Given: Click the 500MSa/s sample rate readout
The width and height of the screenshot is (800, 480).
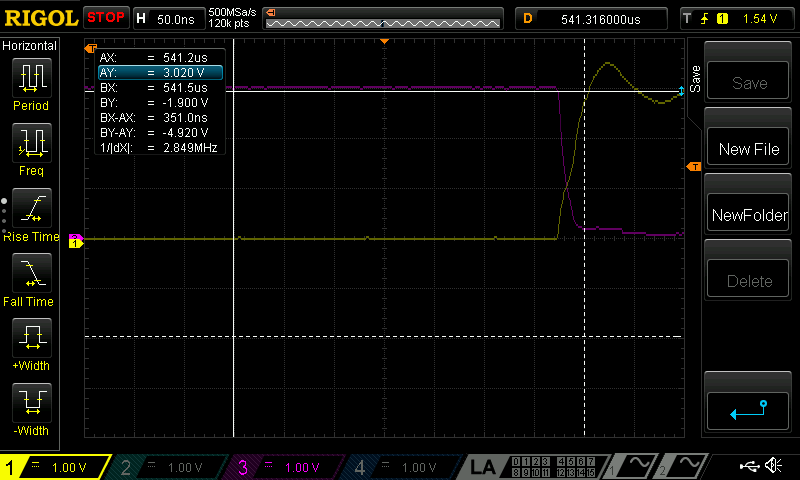Looking at the screenshot, I should 232,12.
